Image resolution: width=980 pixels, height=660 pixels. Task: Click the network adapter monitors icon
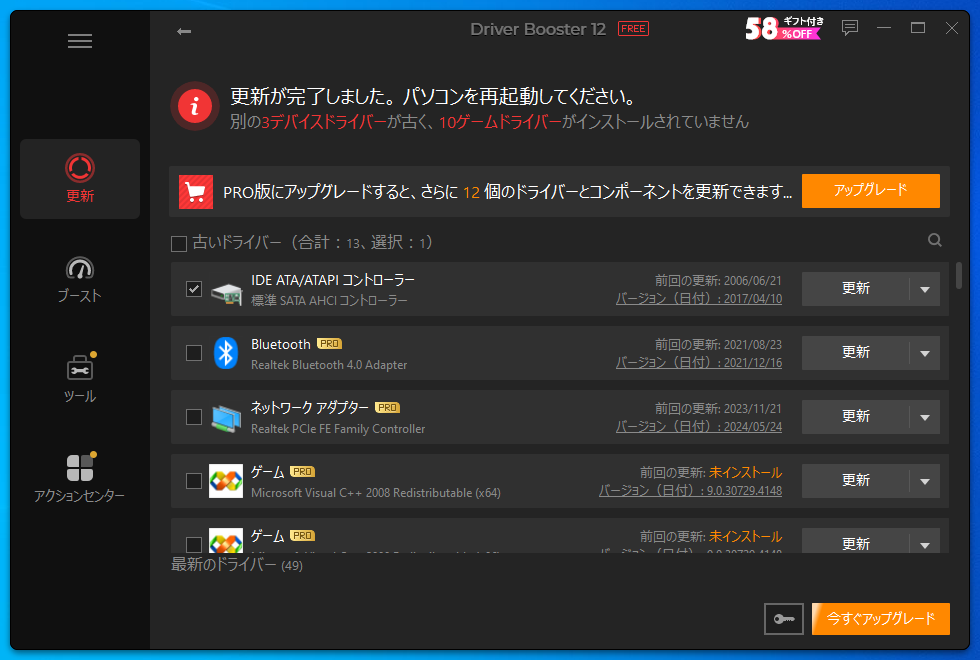tap(226, 418)
